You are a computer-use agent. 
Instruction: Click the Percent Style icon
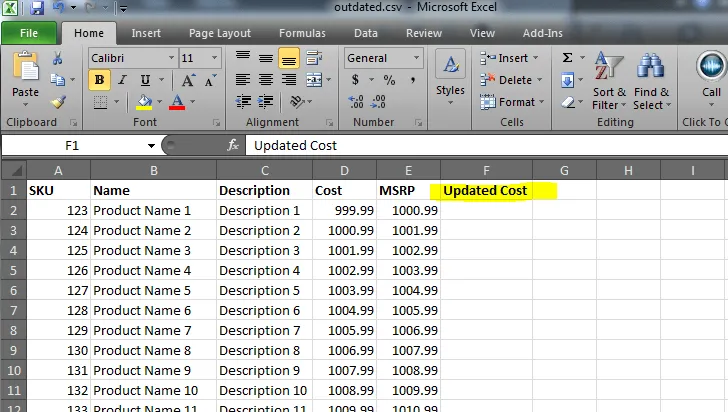[389, 80]
